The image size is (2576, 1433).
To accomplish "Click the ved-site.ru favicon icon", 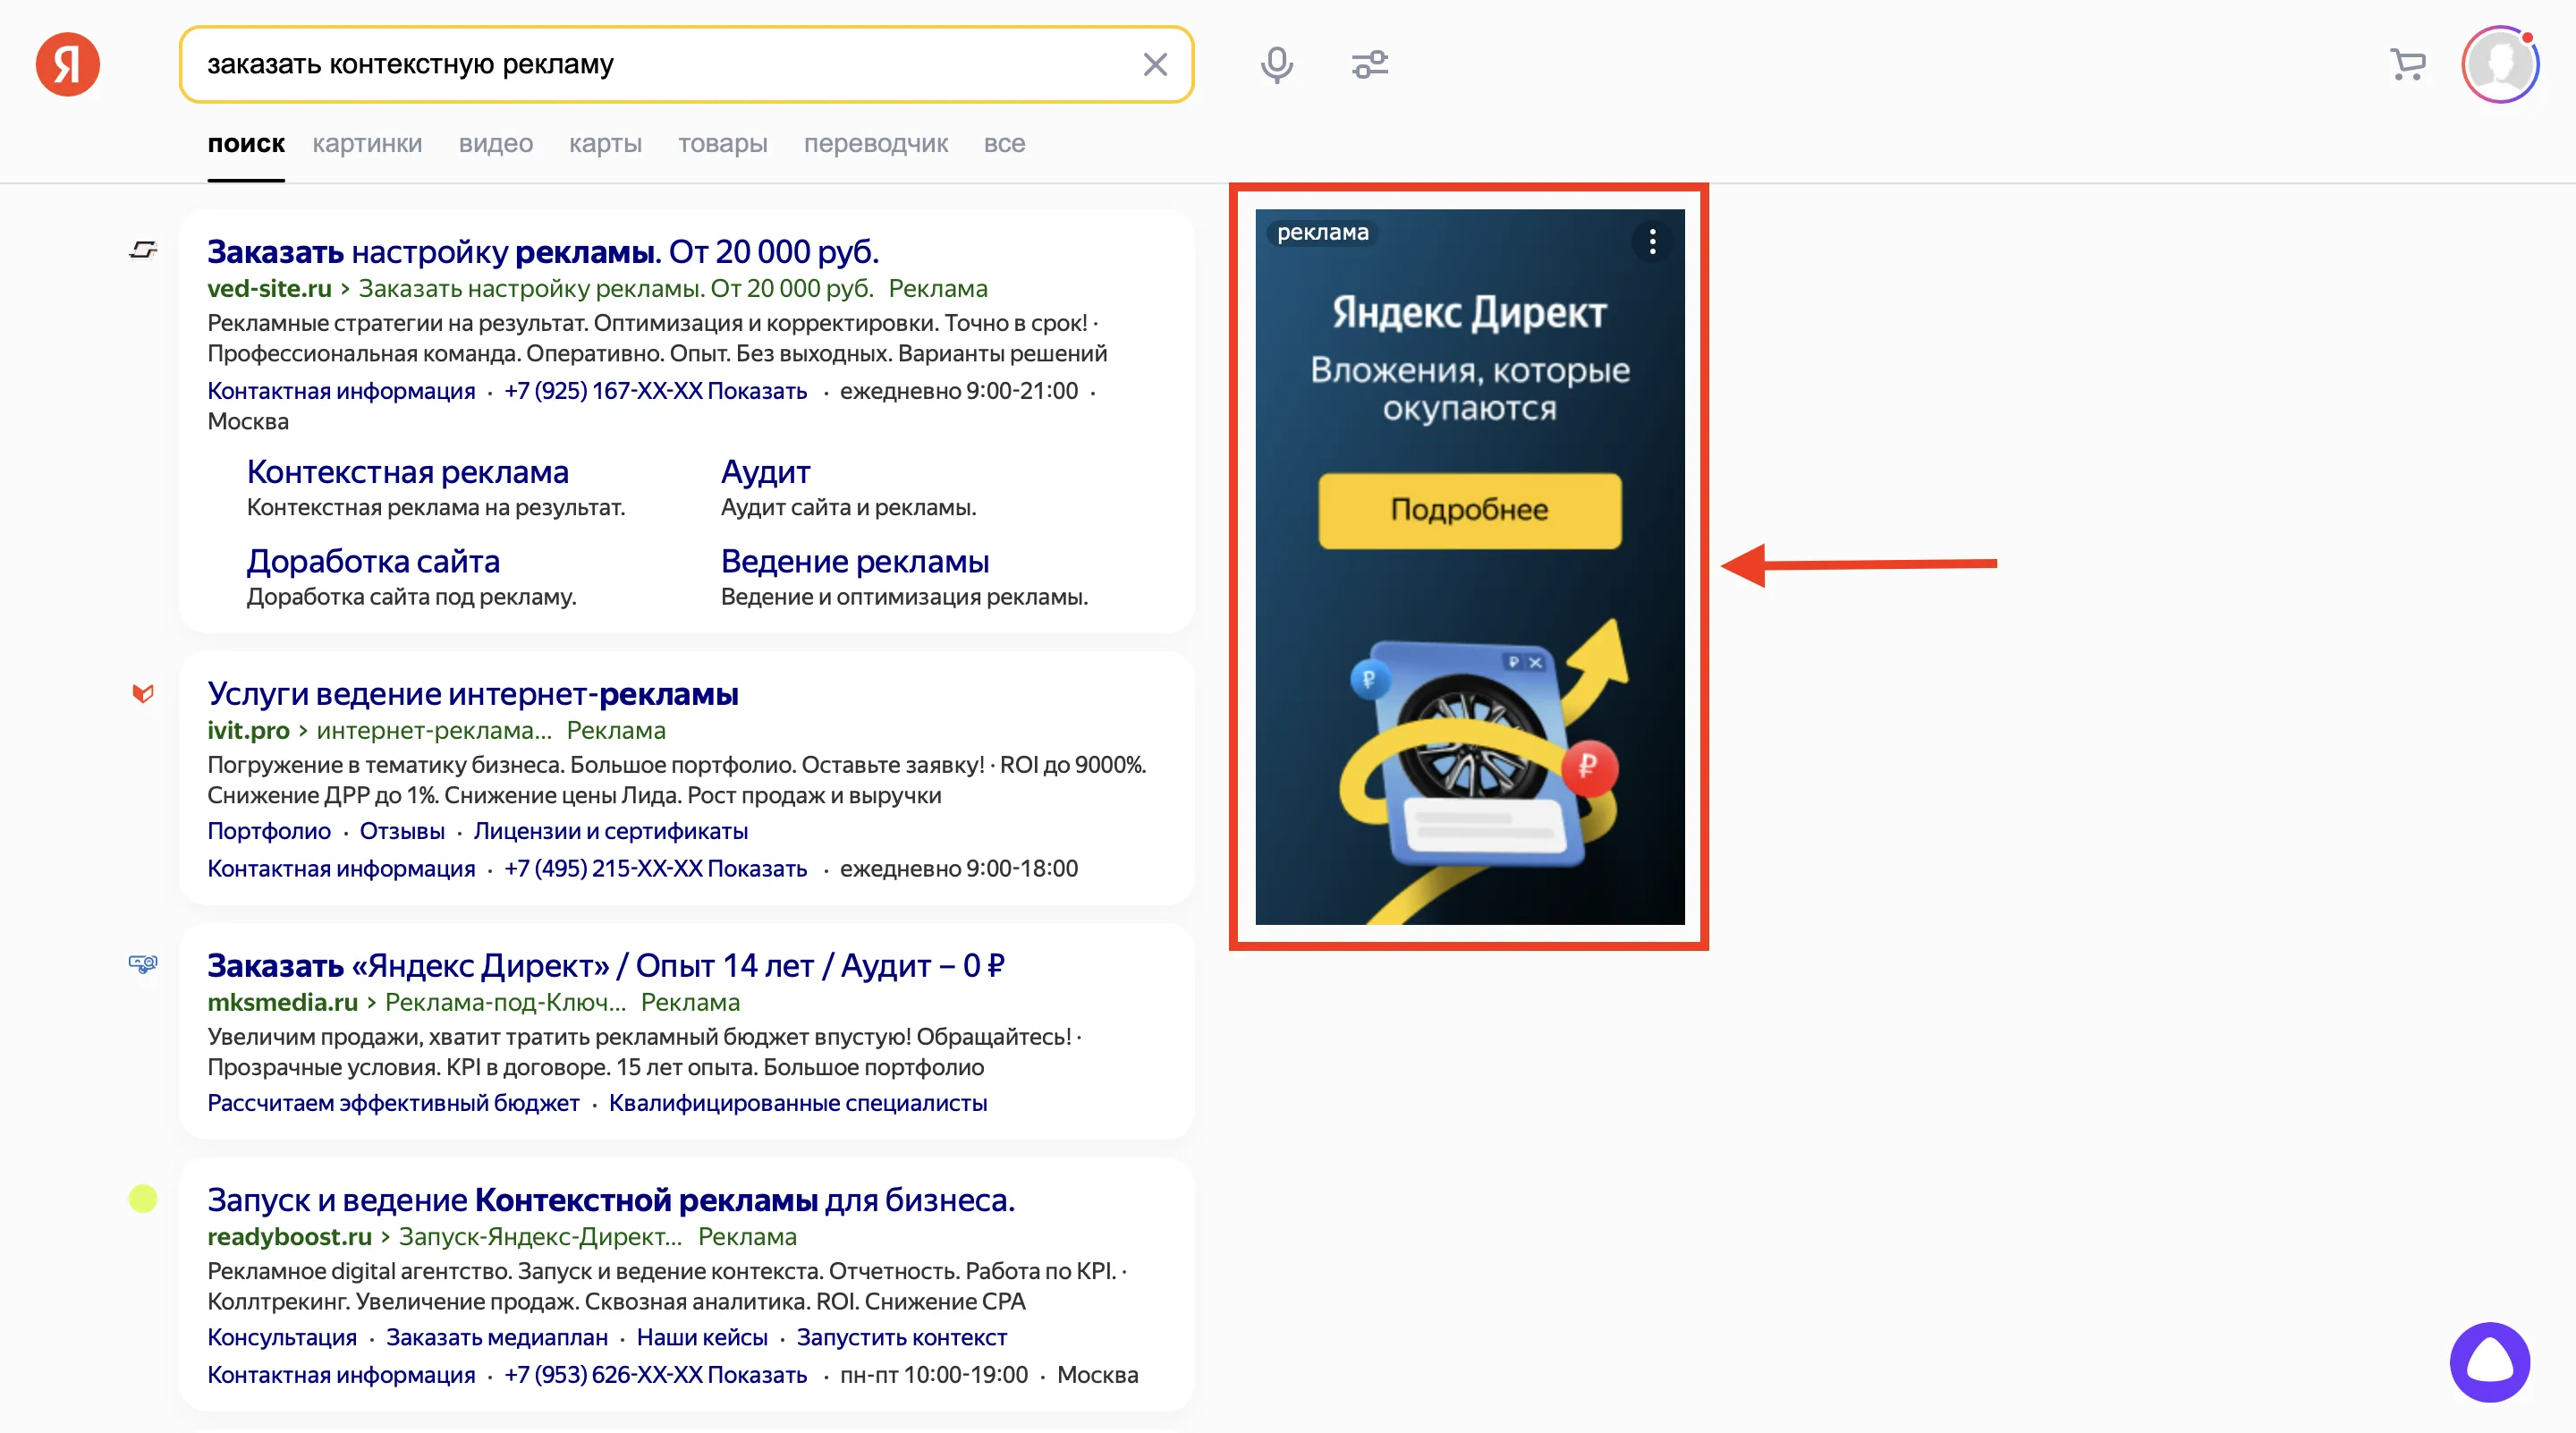I will 143,250.
